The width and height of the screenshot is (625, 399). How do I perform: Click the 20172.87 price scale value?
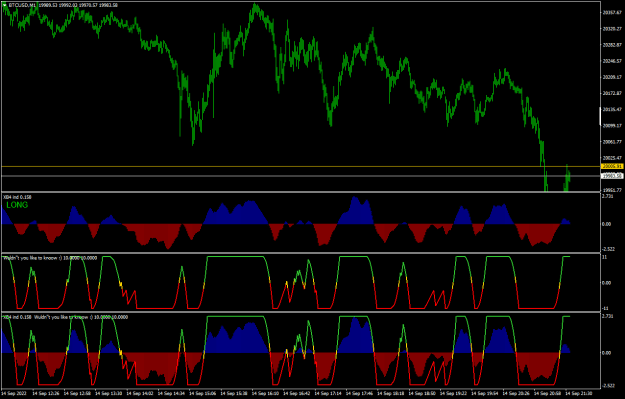pos(612,93)
